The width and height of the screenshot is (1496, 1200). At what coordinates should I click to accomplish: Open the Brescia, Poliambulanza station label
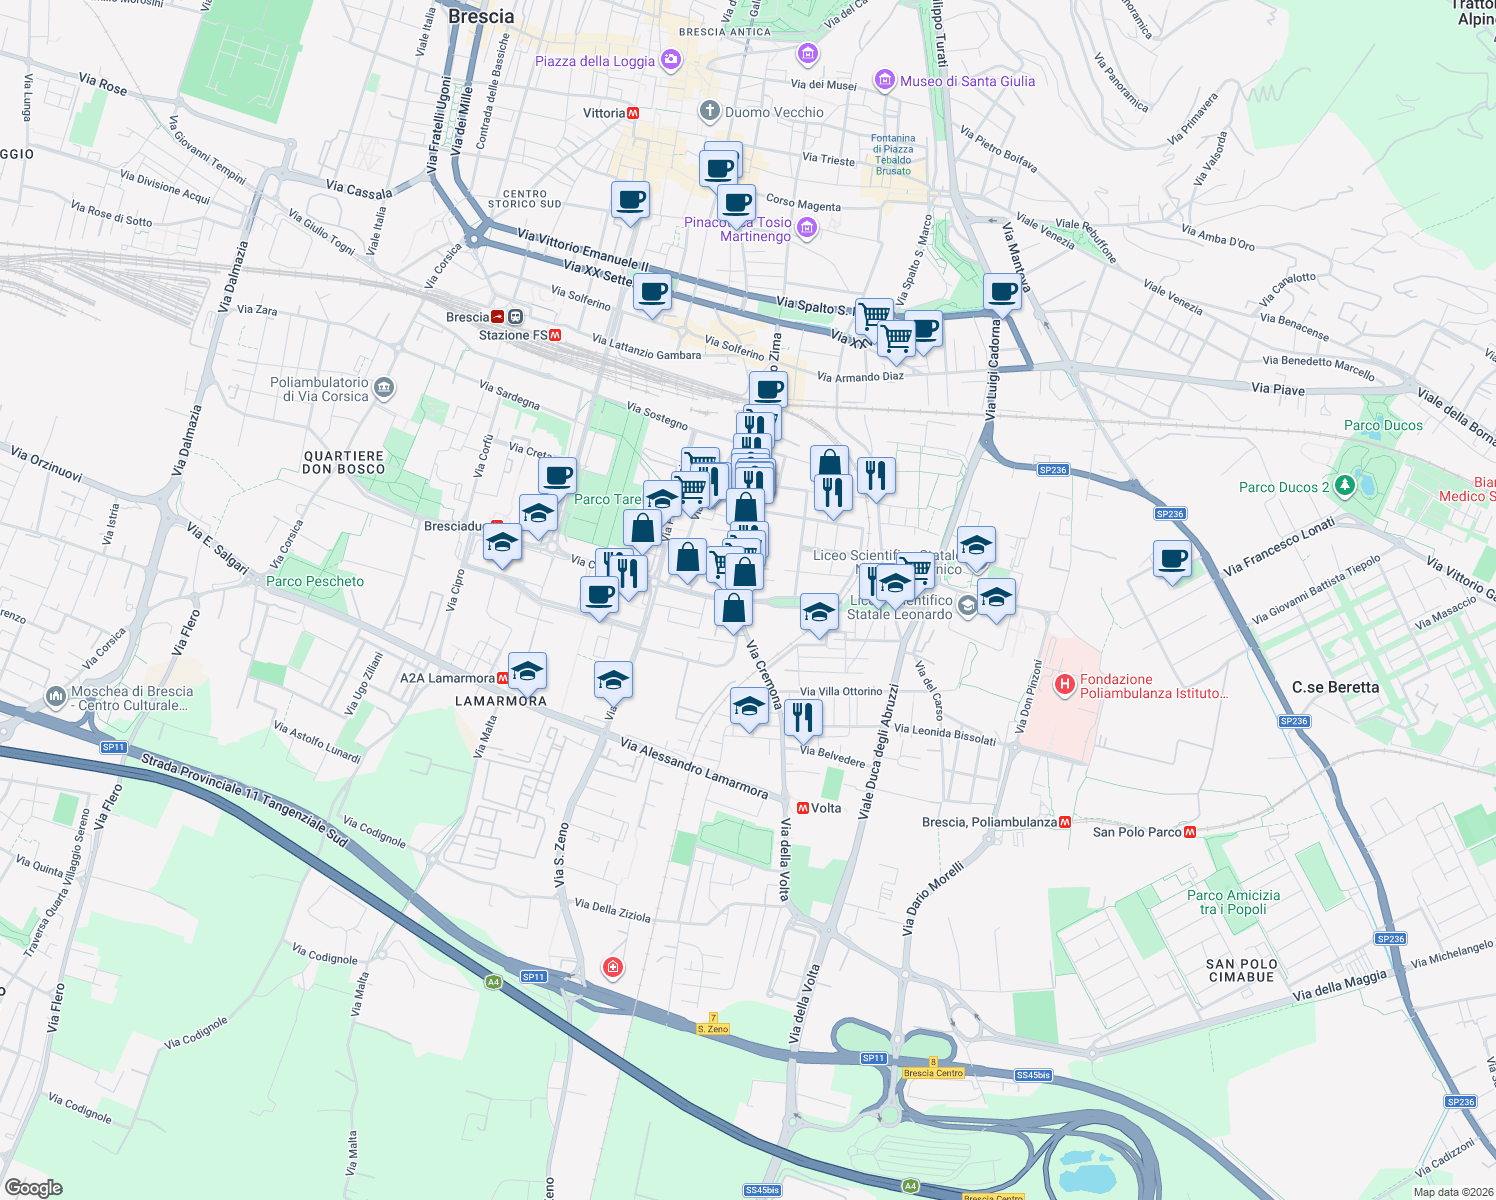(x=992, y=820)
